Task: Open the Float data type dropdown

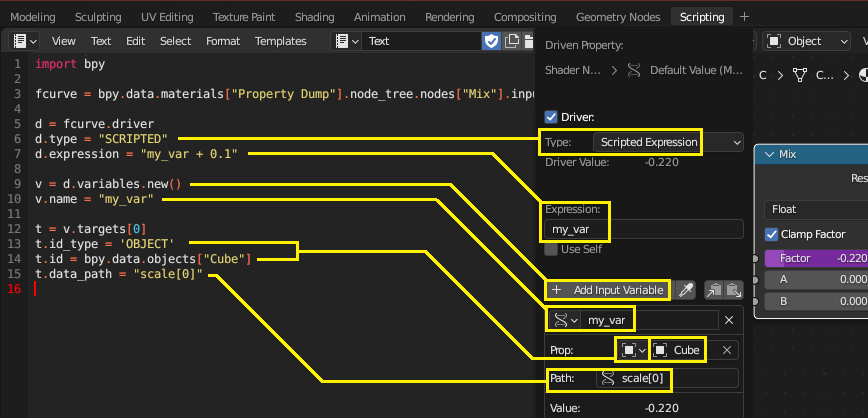Action: 815,210
